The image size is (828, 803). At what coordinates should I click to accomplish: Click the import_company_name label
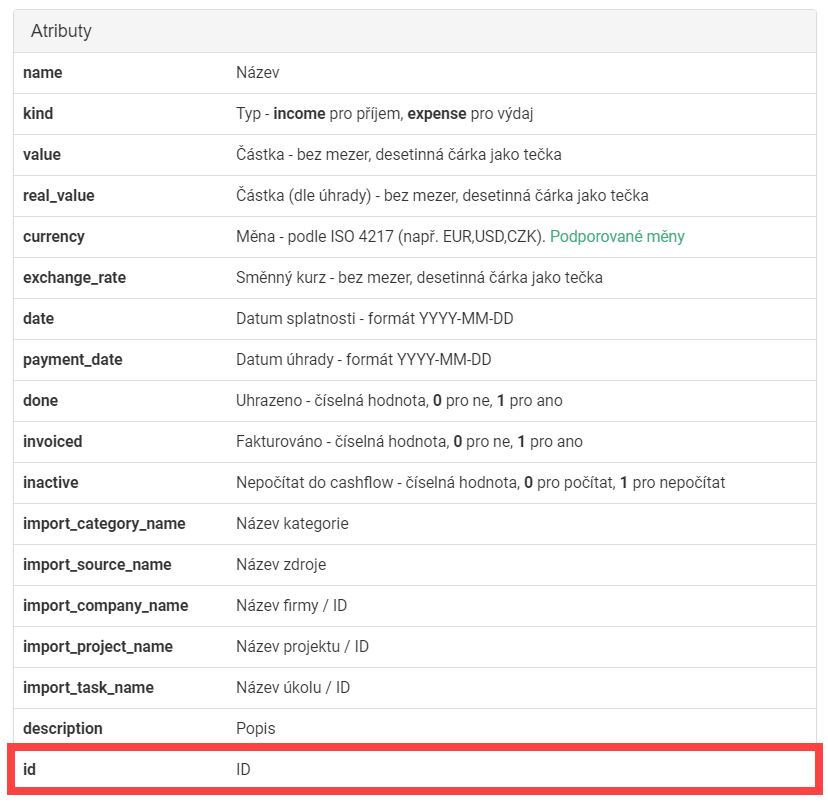[x=105, y=606]
